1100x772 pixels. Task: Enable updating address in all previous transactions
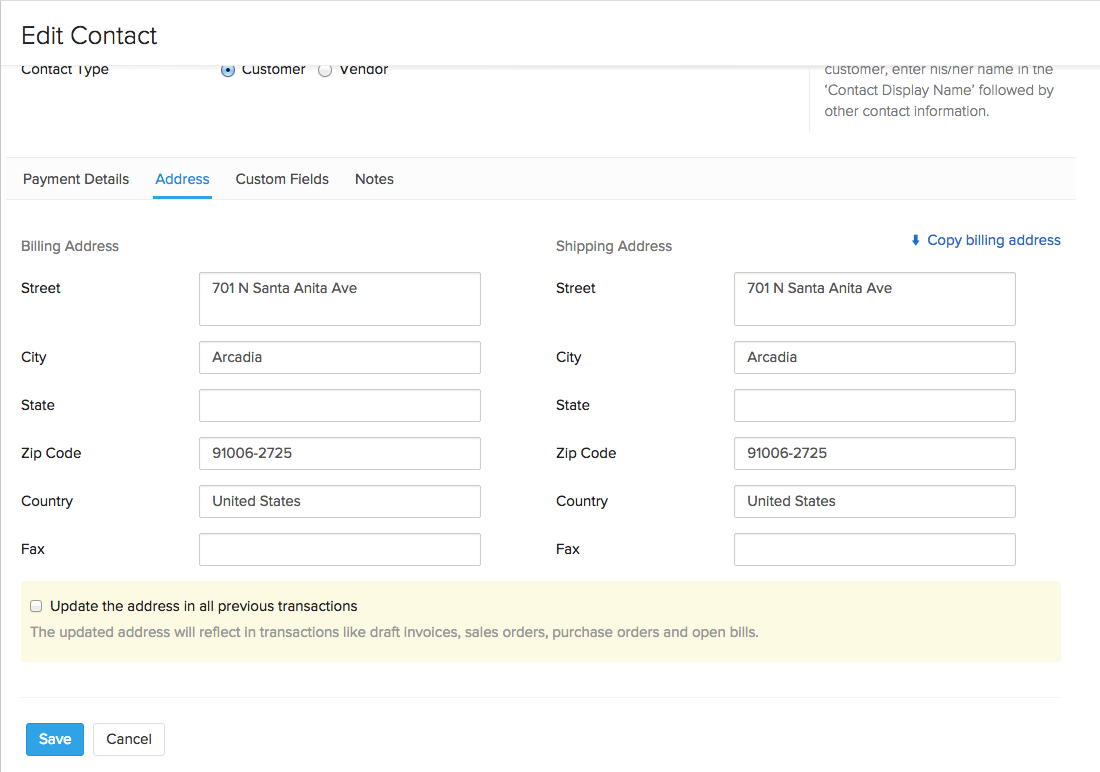(35, 605)
